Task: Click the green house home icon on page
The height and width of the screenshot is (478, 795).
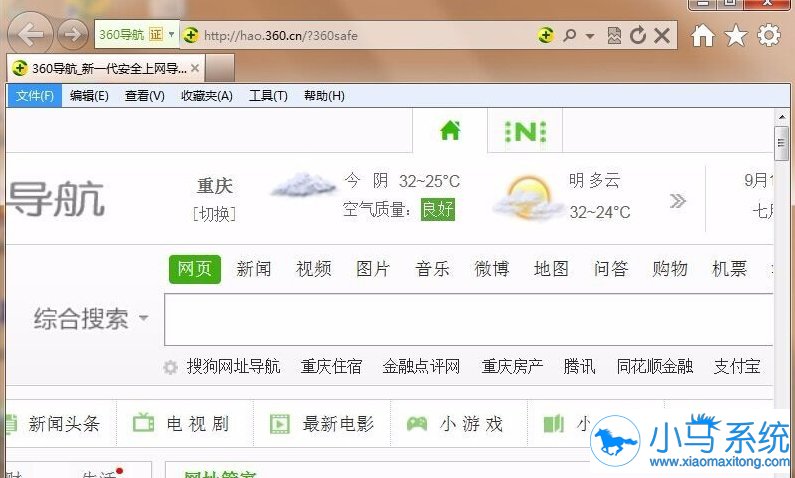Action: tap(450, 131)
